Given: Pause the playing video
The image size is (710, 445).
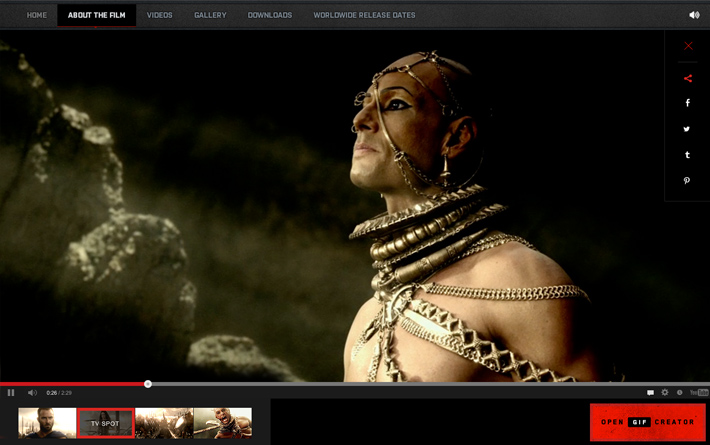Looking at the screenshot, I should (x=11, y=392).
